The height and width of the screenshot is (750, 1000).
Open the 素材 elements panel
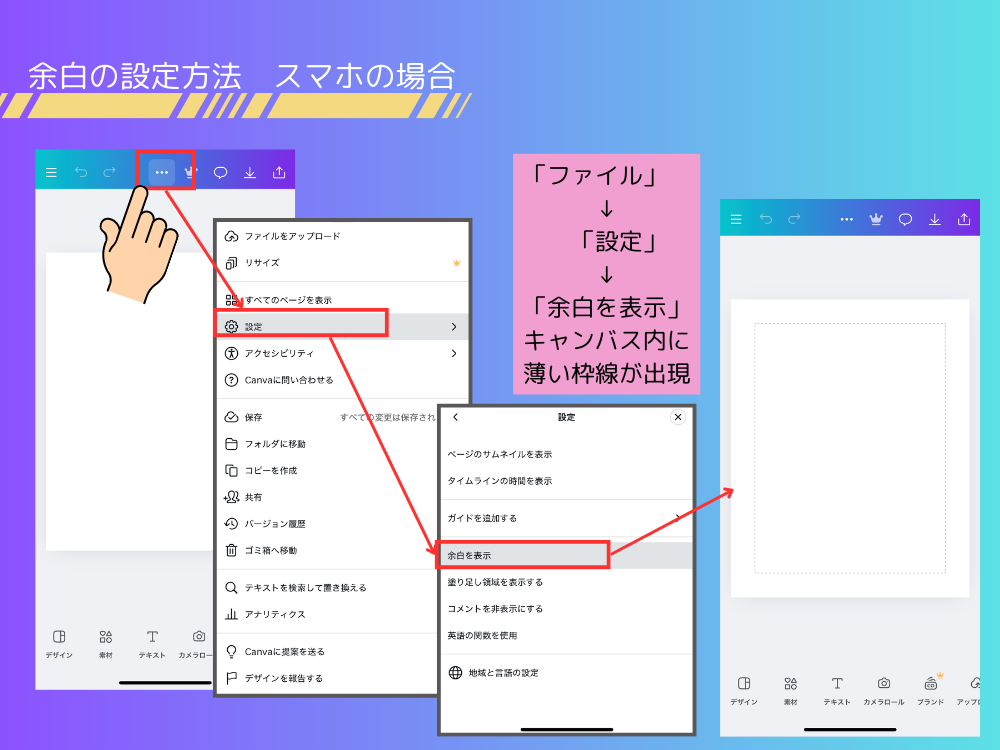(105, 640)
